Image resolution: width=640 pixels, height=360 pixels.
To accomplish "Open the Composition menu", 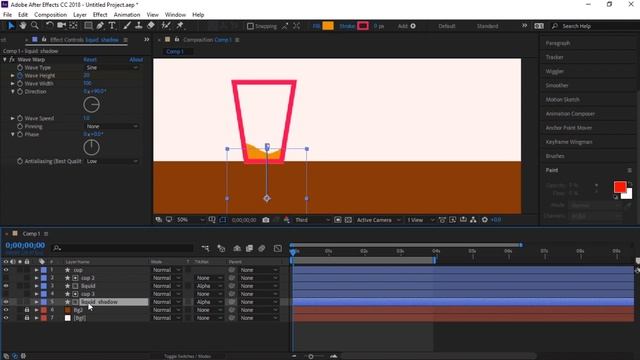I will click(x=50, y=15).
